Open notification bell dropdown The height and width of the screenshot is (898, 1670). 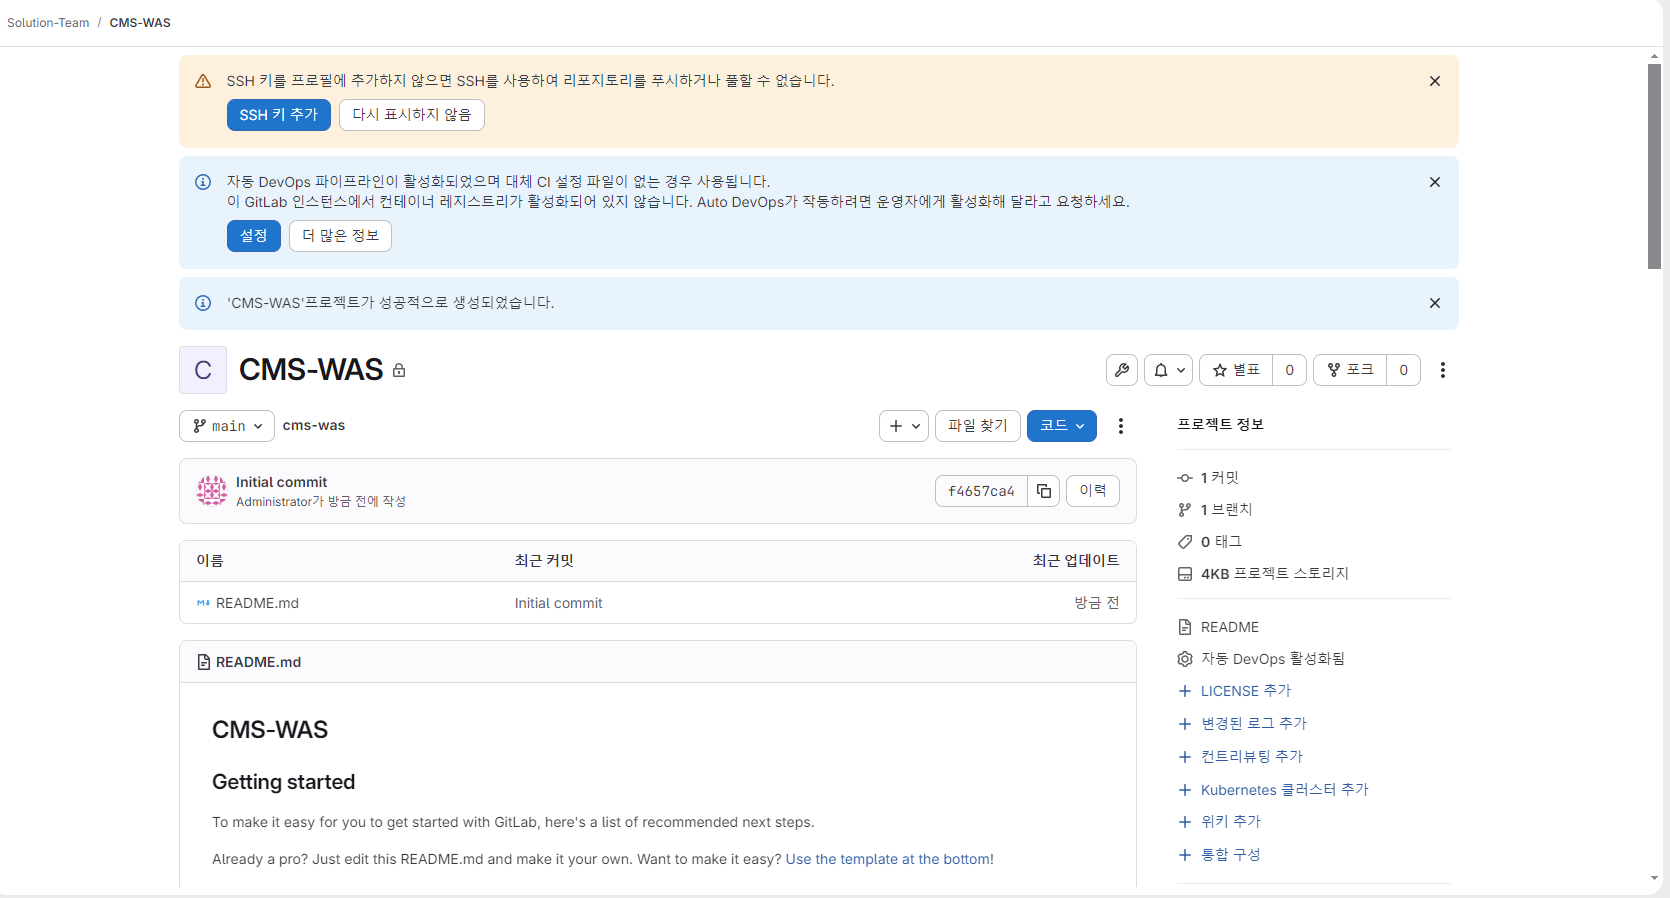1168,370
